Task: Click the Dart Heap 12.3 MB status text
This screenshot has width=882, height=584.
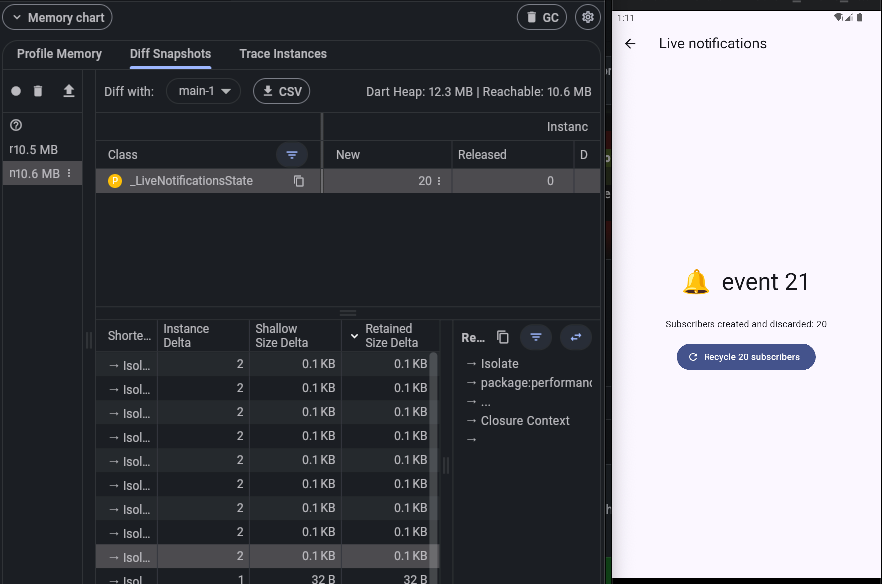Action: [419, 92]
